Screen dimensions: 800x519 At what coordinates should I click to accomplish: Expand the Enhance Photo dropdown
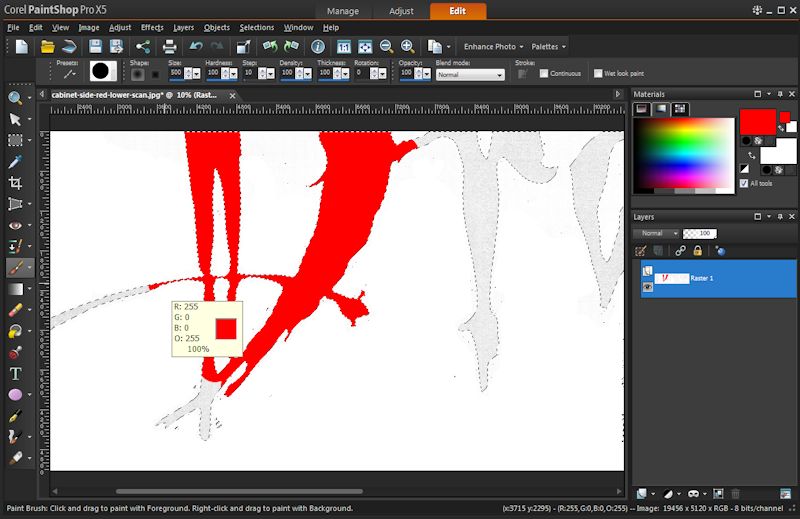pyautogui.click(x=493, y=46)
